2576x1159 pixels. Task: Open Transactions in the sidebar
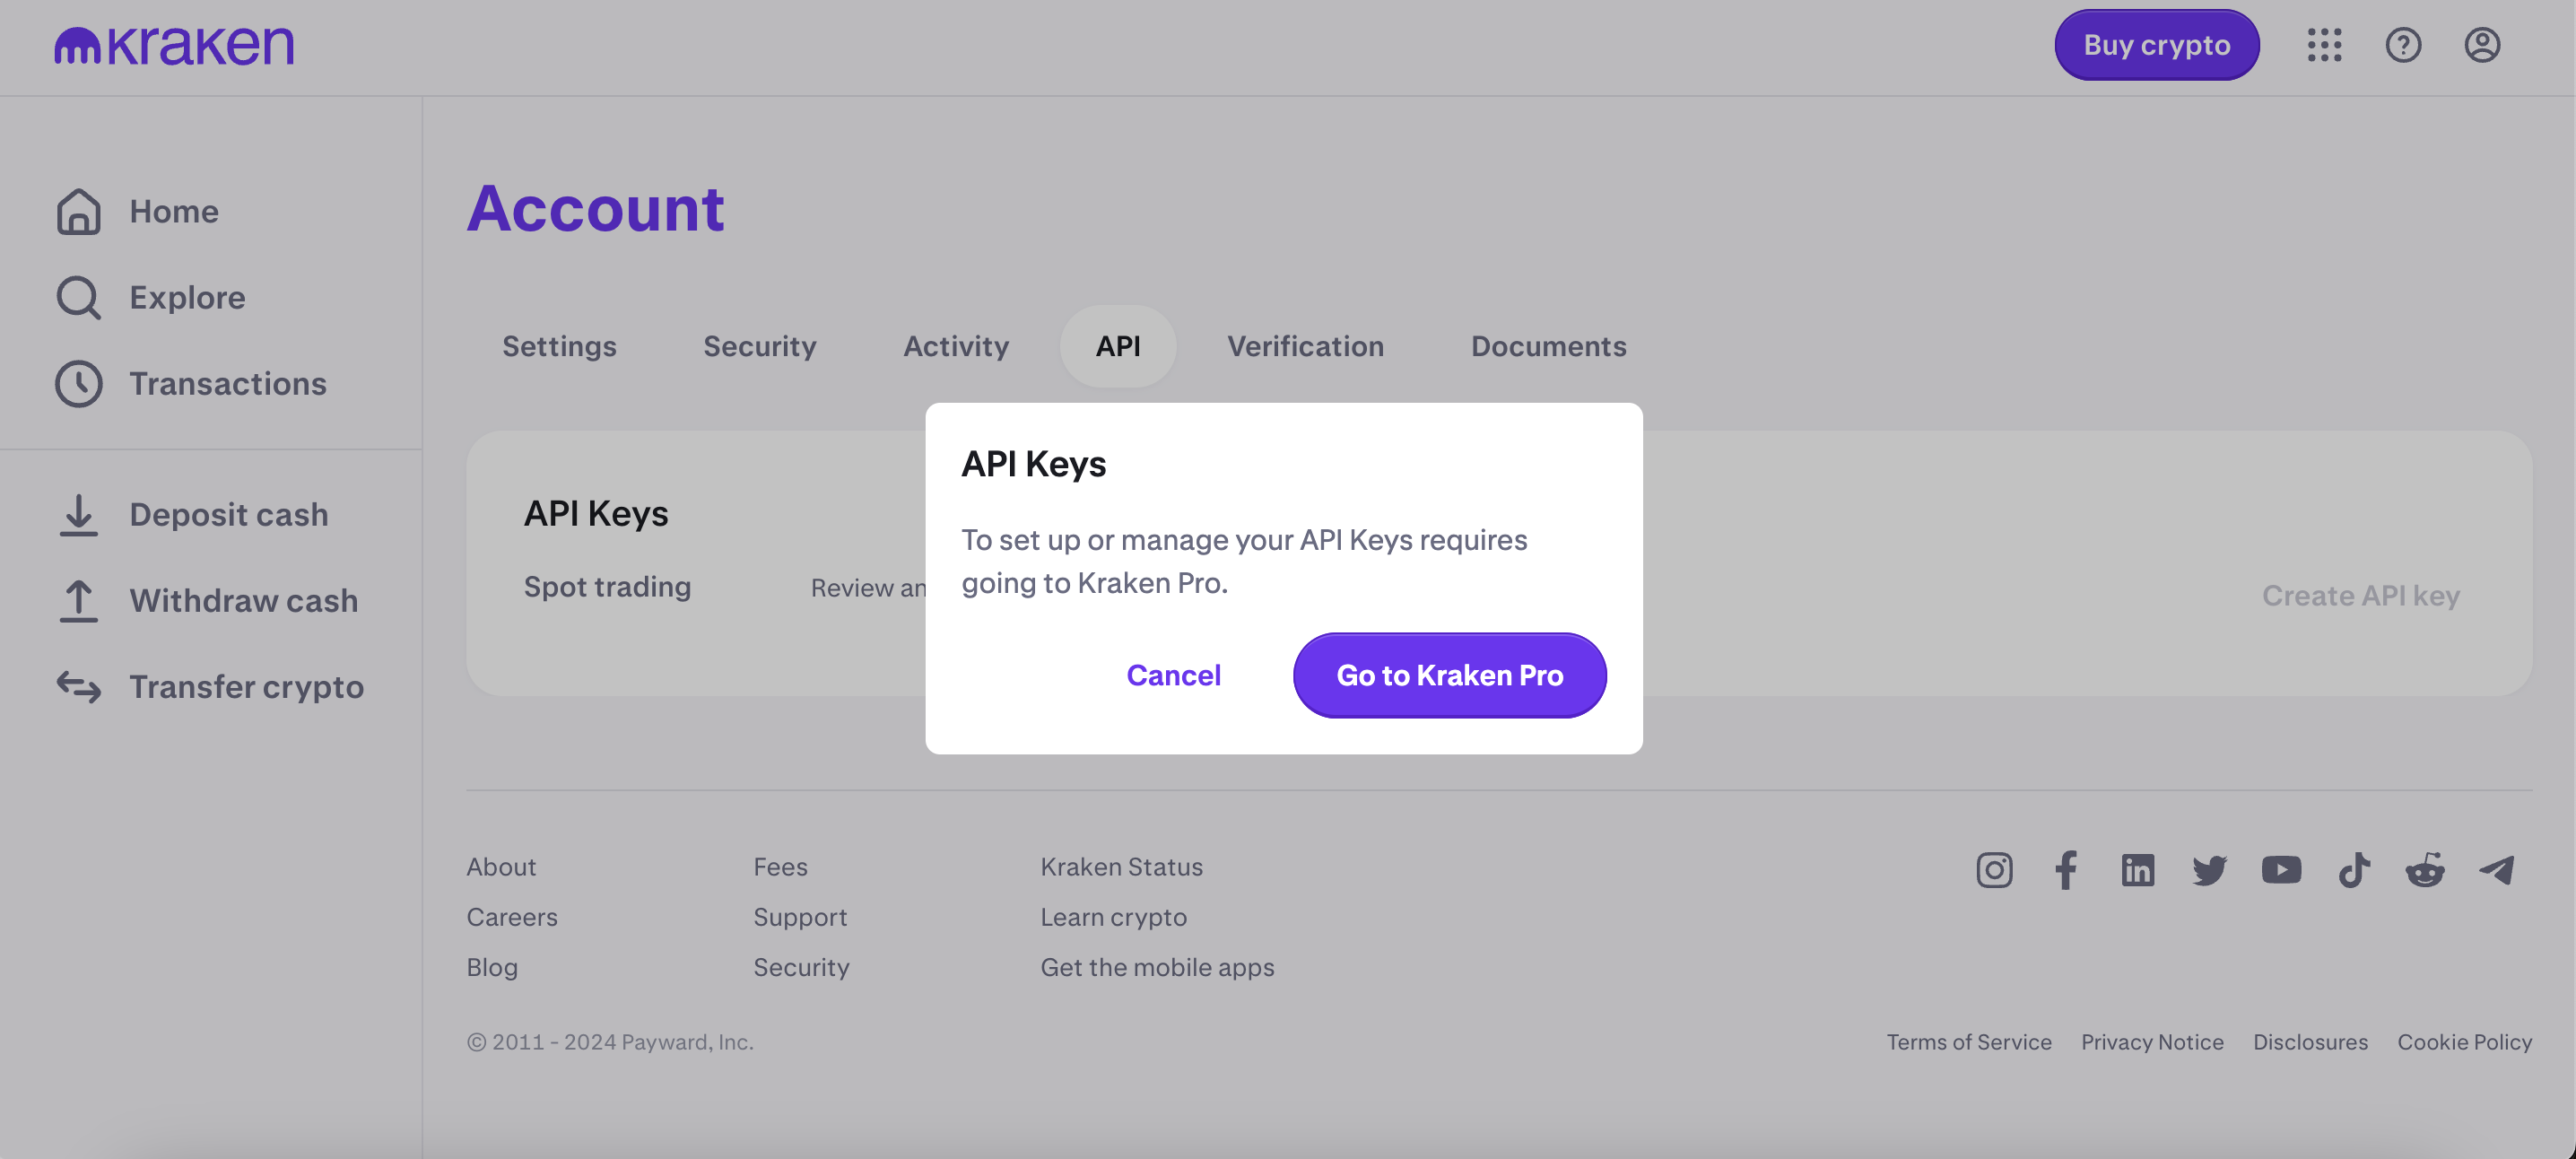click(x=227, y=383)
